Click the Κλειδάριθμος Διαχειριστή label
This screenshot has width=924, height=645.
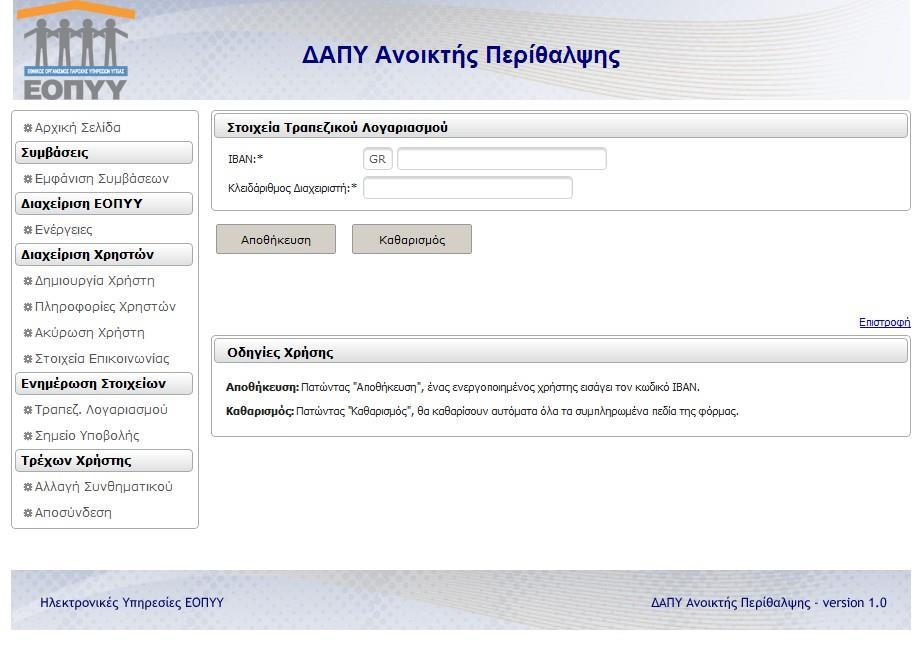292,188
